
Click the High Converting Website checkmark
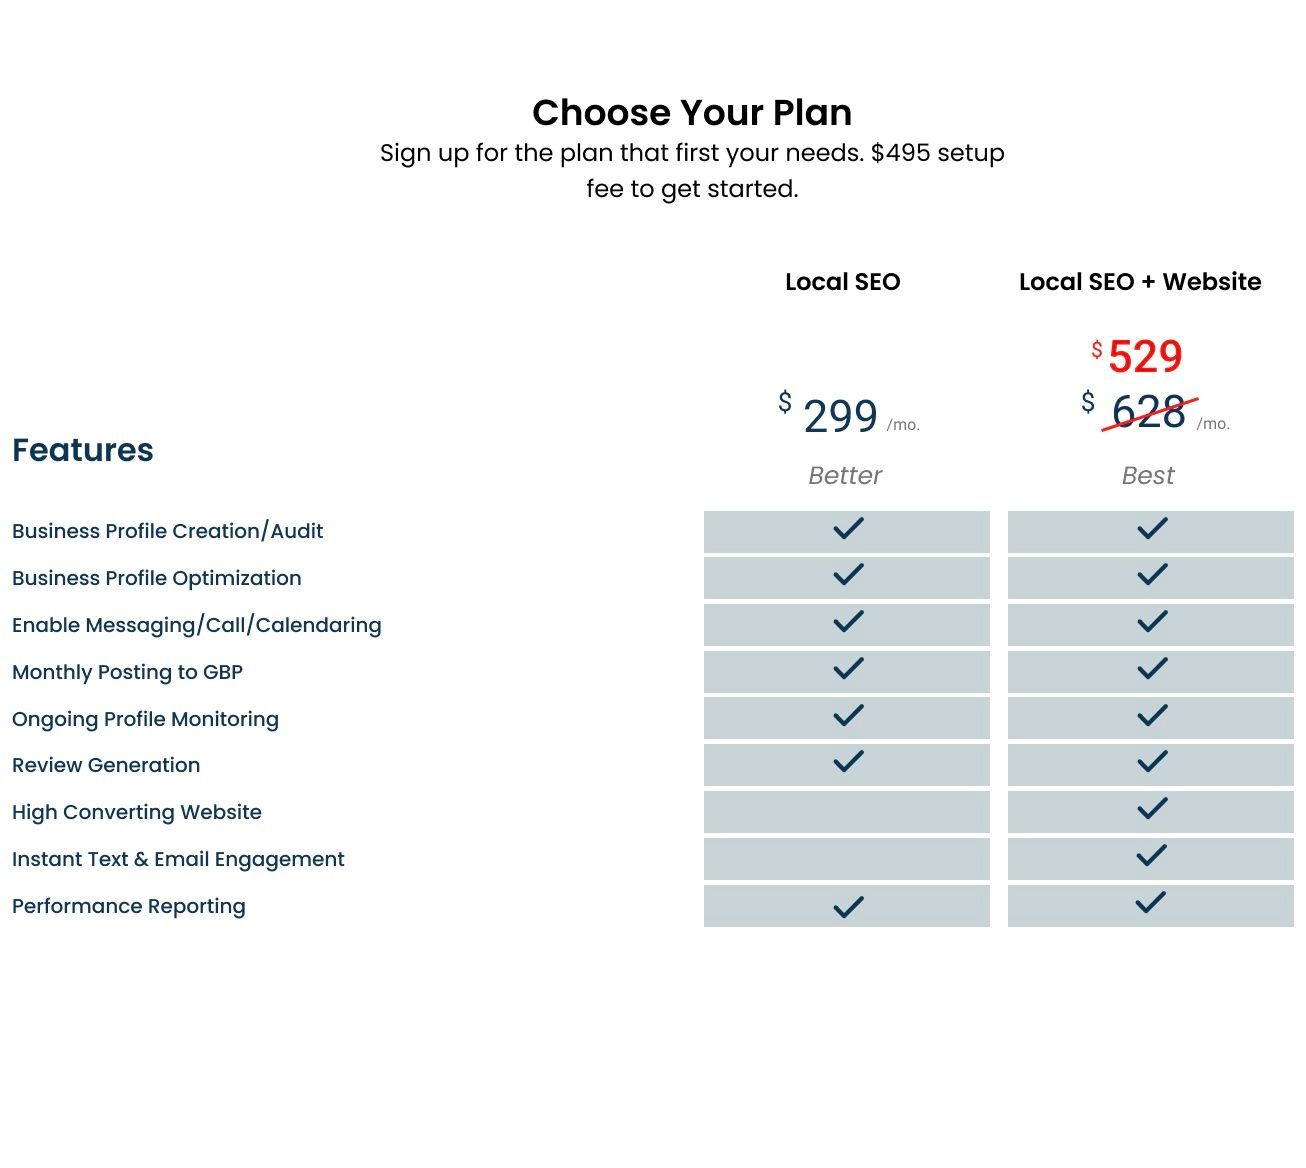pos(1152,809)
